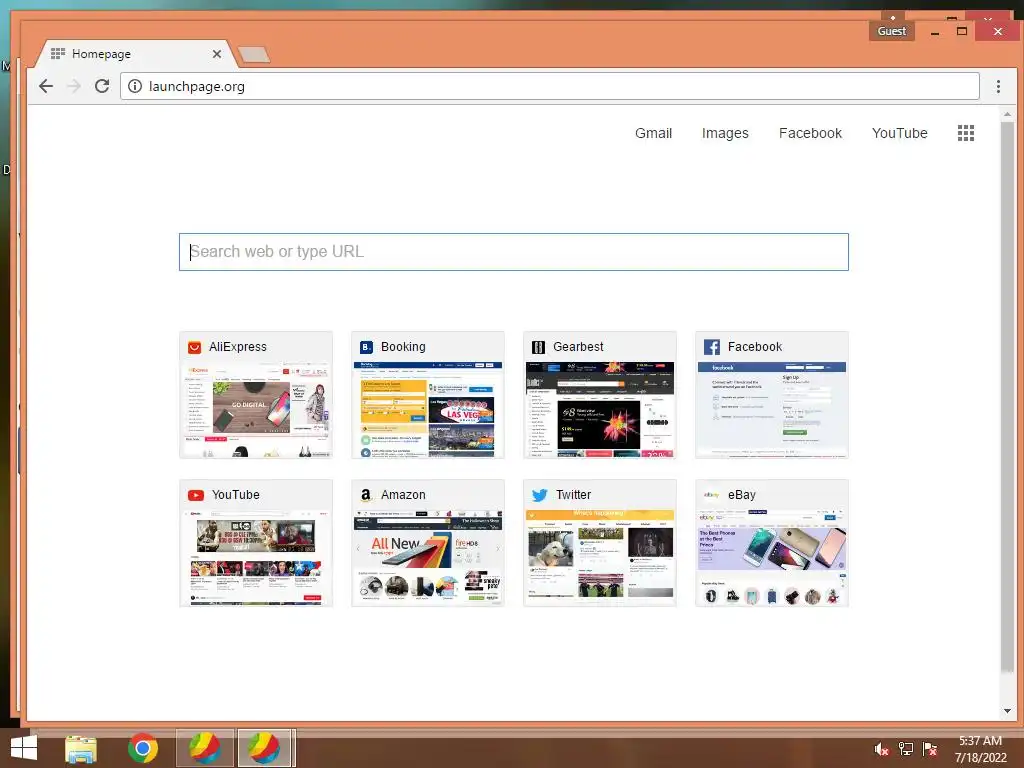This screenshot has width=1024, height=768.
Task: Click the AliExpress tile title text
Action: (x=238, y=347)
